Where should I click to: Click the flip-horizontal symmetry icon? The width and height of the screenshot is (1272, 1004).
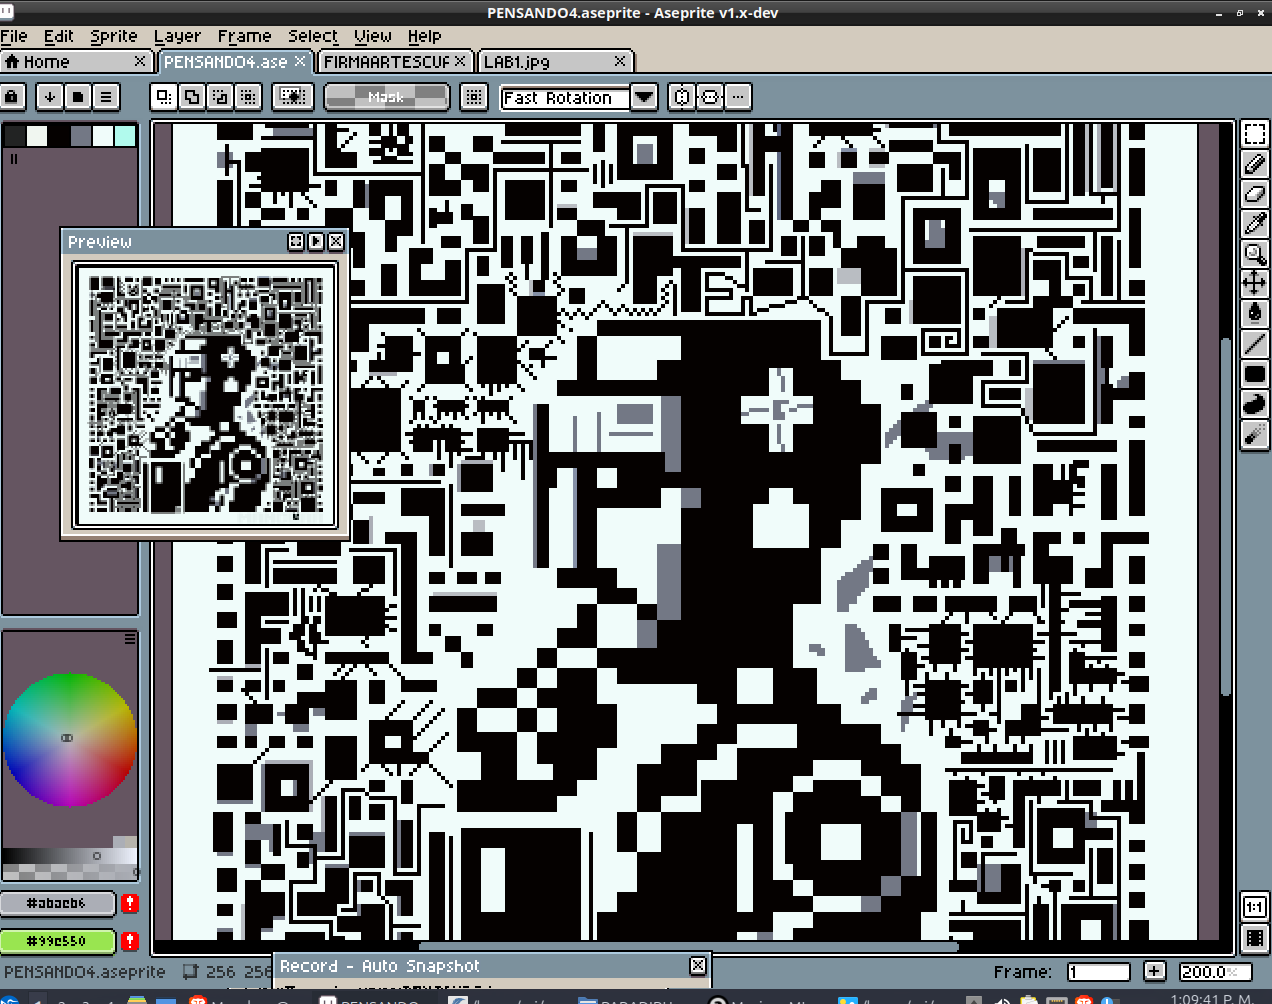click(x=682, y=97)
